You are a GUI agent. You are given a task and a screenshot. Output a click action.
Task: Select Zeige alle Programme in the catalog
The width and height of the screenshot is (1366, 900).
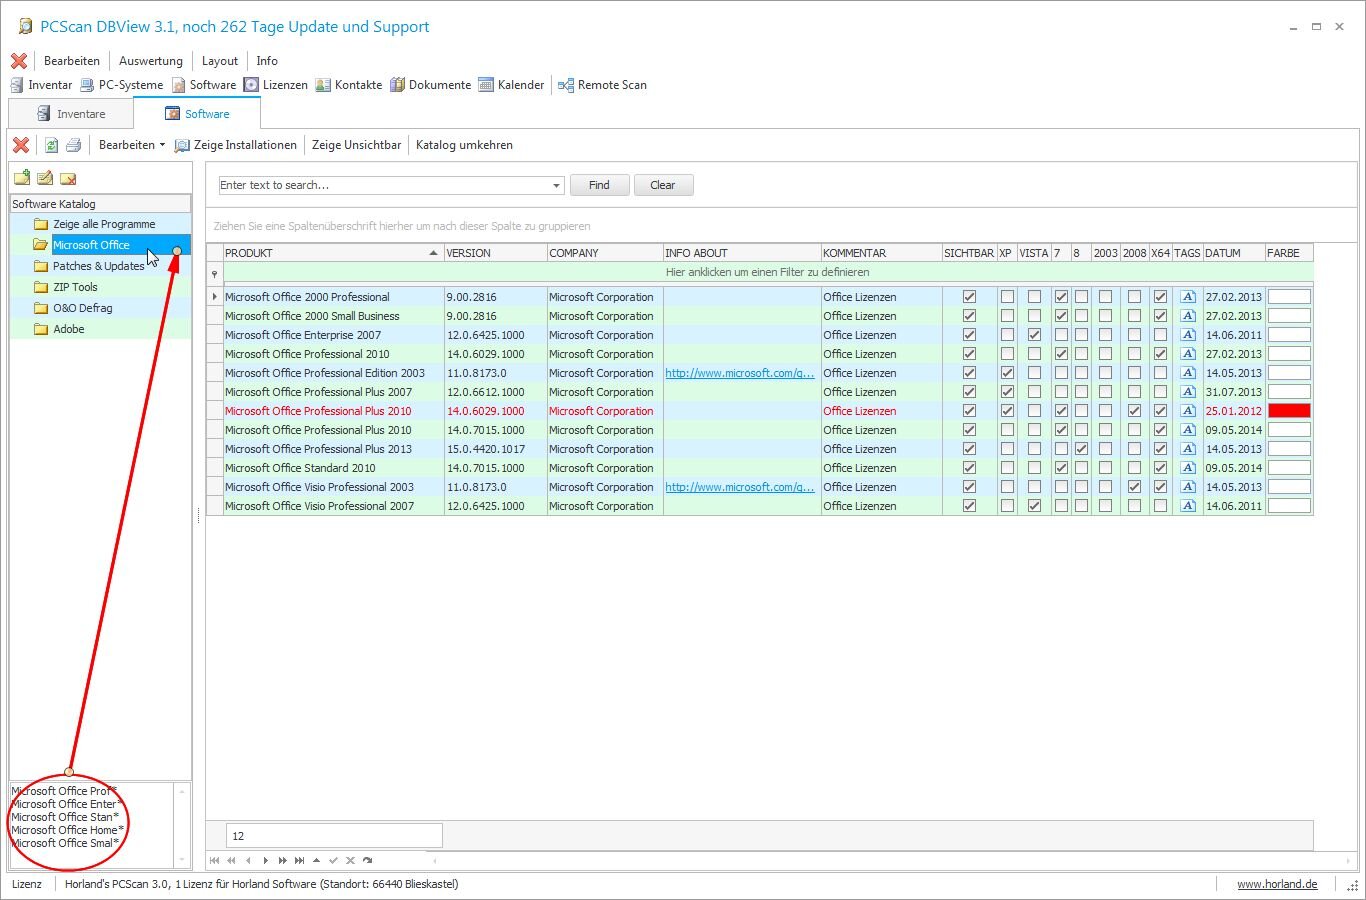coord(104,224)
